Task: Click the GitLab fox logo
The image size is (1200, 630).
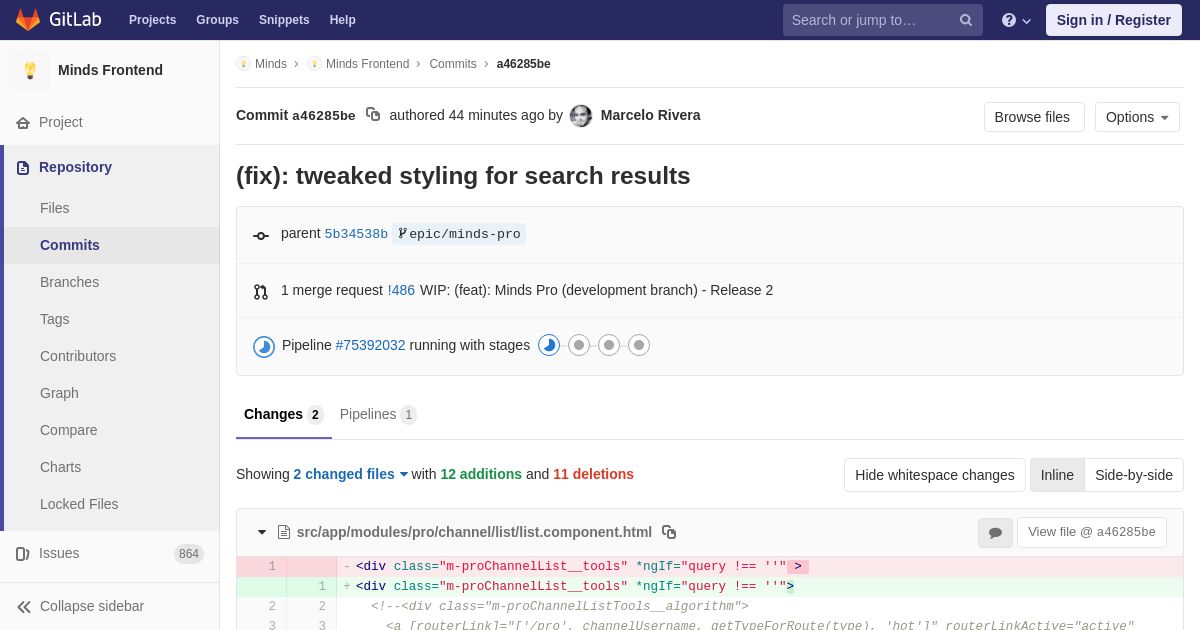Action: point(28,20)
